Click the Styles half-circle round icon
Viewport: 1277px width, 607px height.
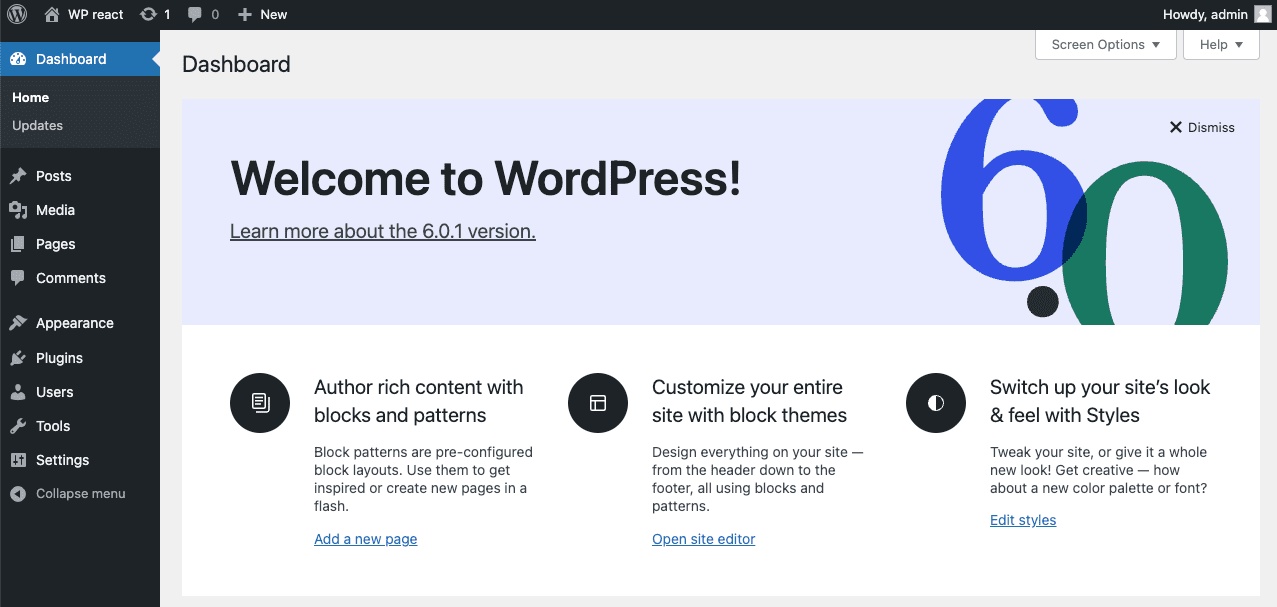pos(936,403)
